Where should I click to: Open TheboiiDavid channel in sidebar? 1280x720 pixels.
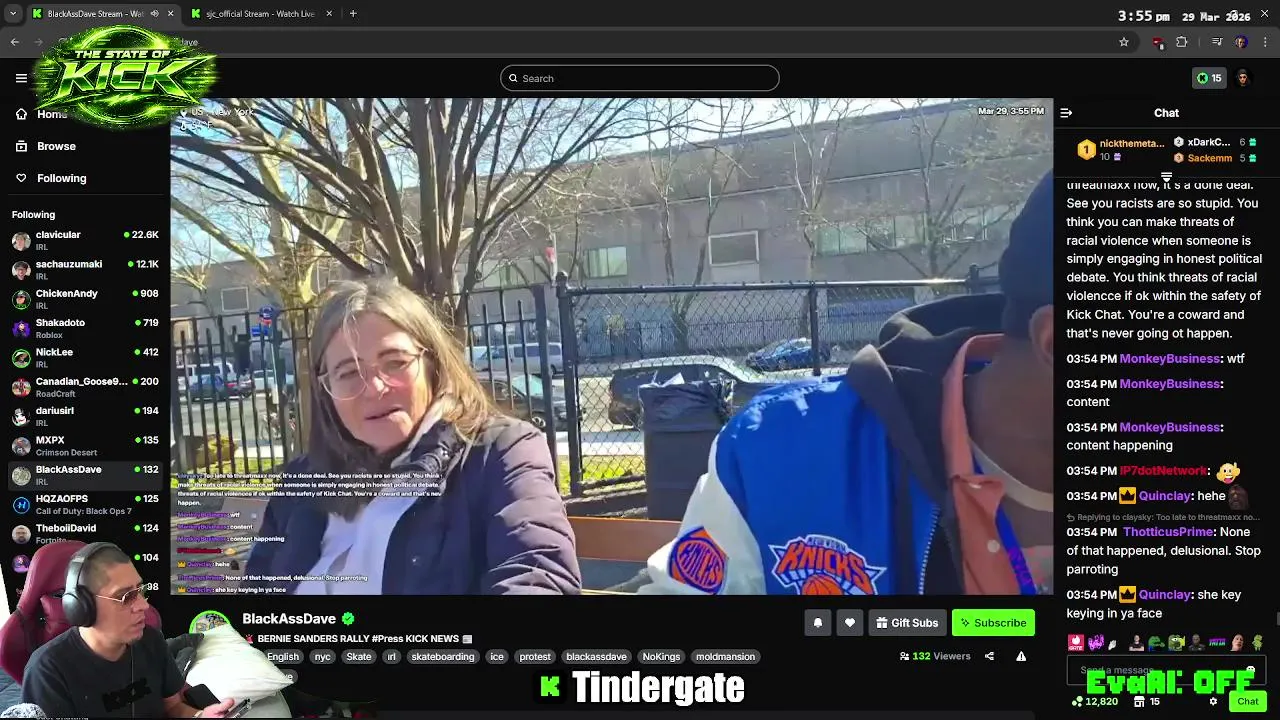pyautogui.click(x=85, y=534)
